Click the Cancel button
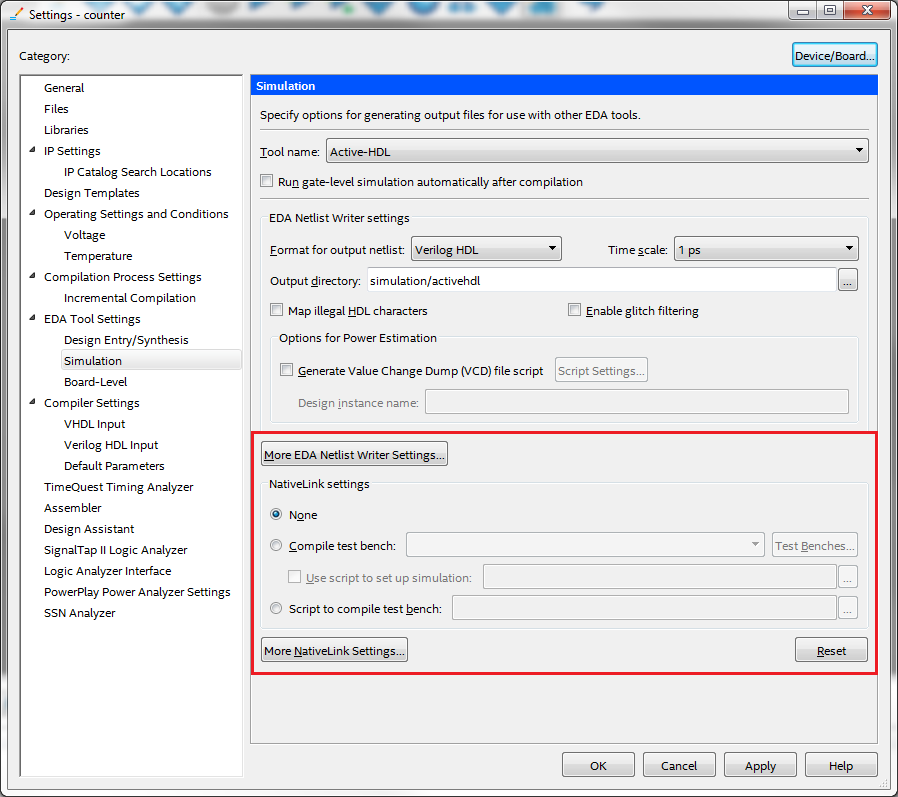The width and height of the screenshot is (898, 797). coord(679,765)
